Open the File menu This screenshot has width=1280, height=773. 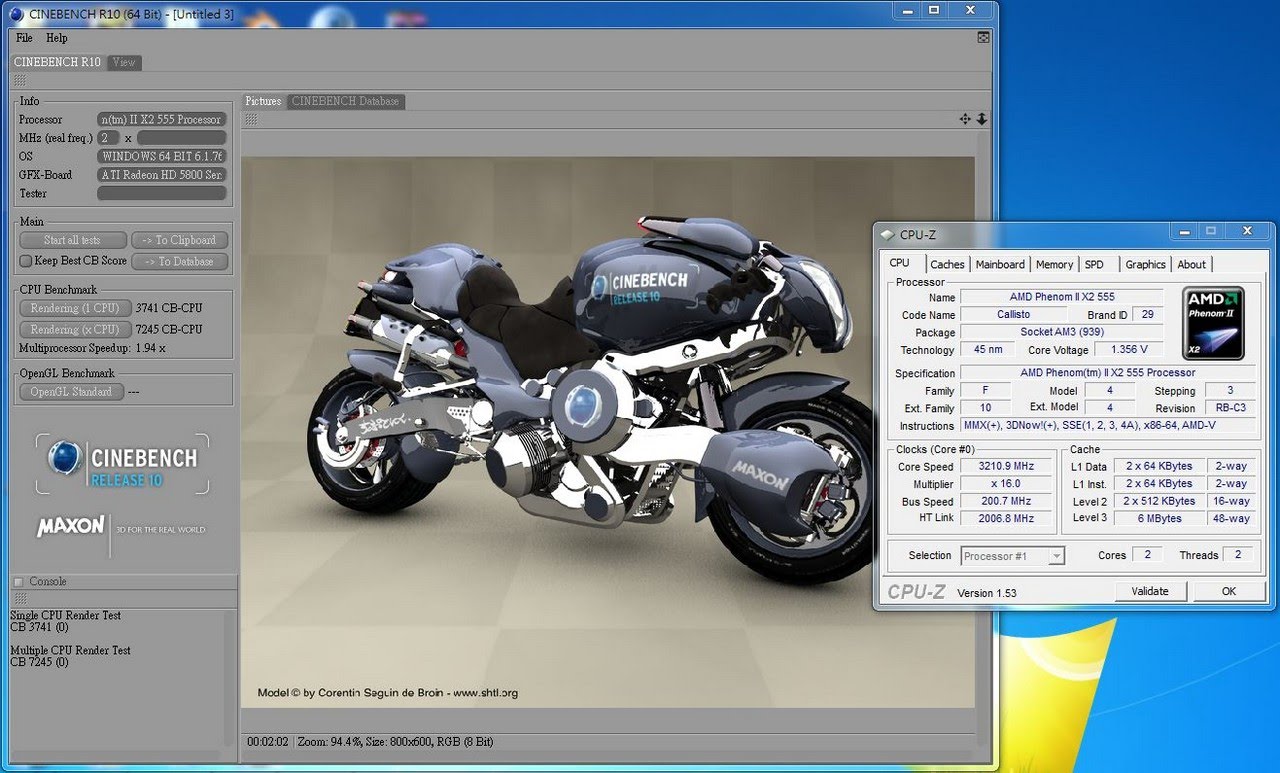24,38
